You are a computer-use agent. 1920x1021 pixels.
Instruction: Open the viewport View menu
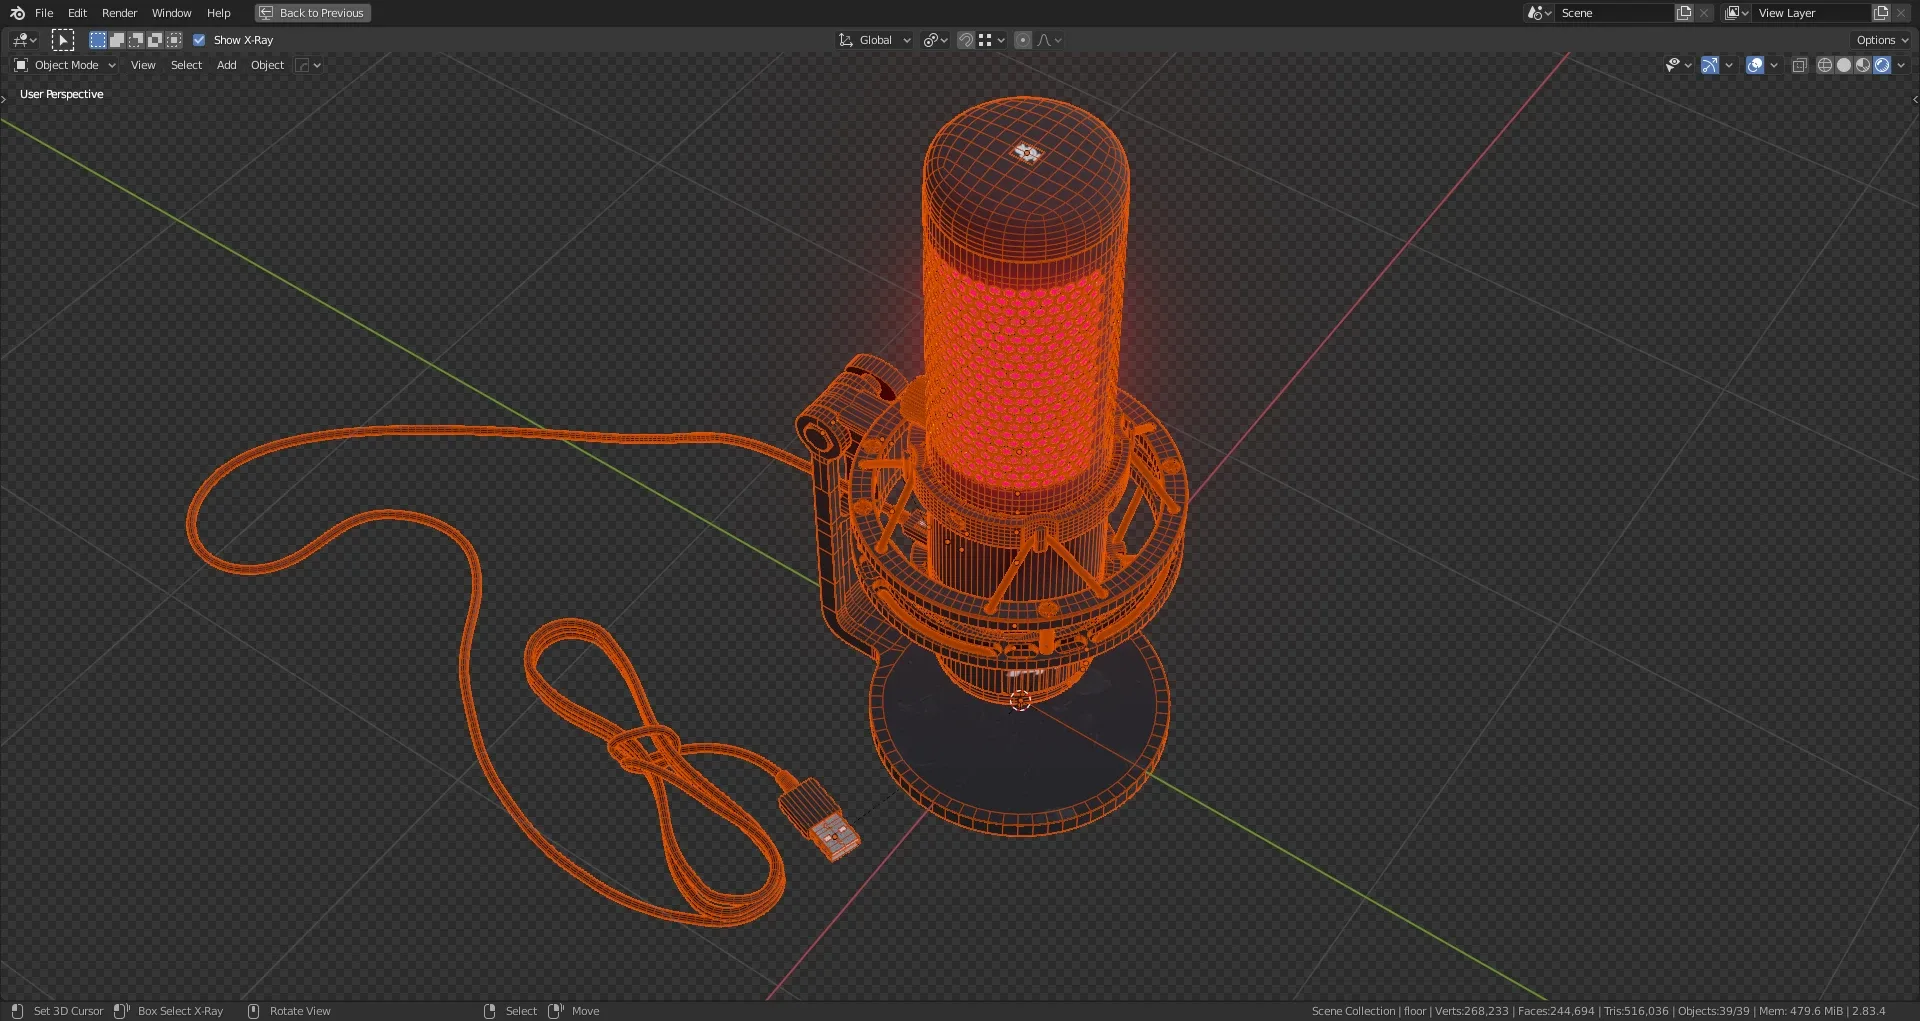point(143,65)
